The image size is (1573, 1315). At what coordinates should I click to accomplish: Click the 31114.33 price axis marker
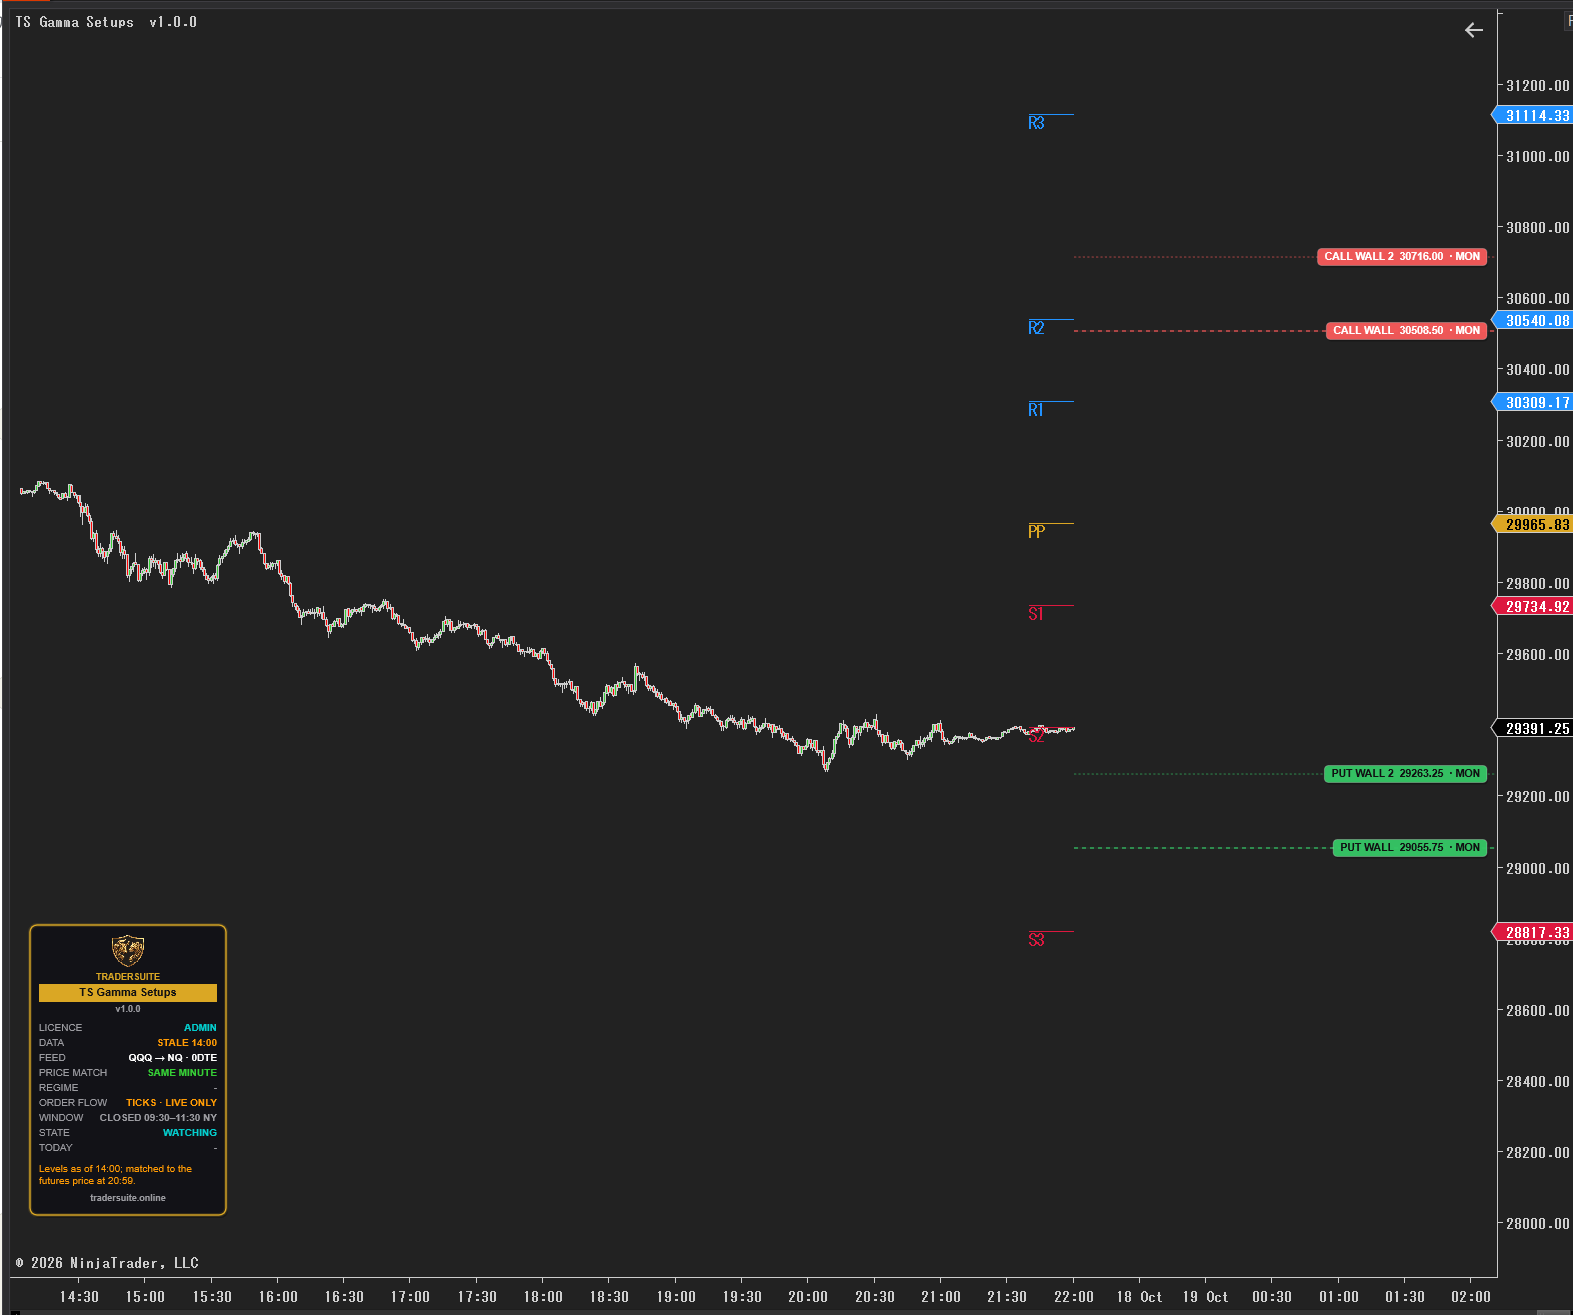(x=1533, y=116)
